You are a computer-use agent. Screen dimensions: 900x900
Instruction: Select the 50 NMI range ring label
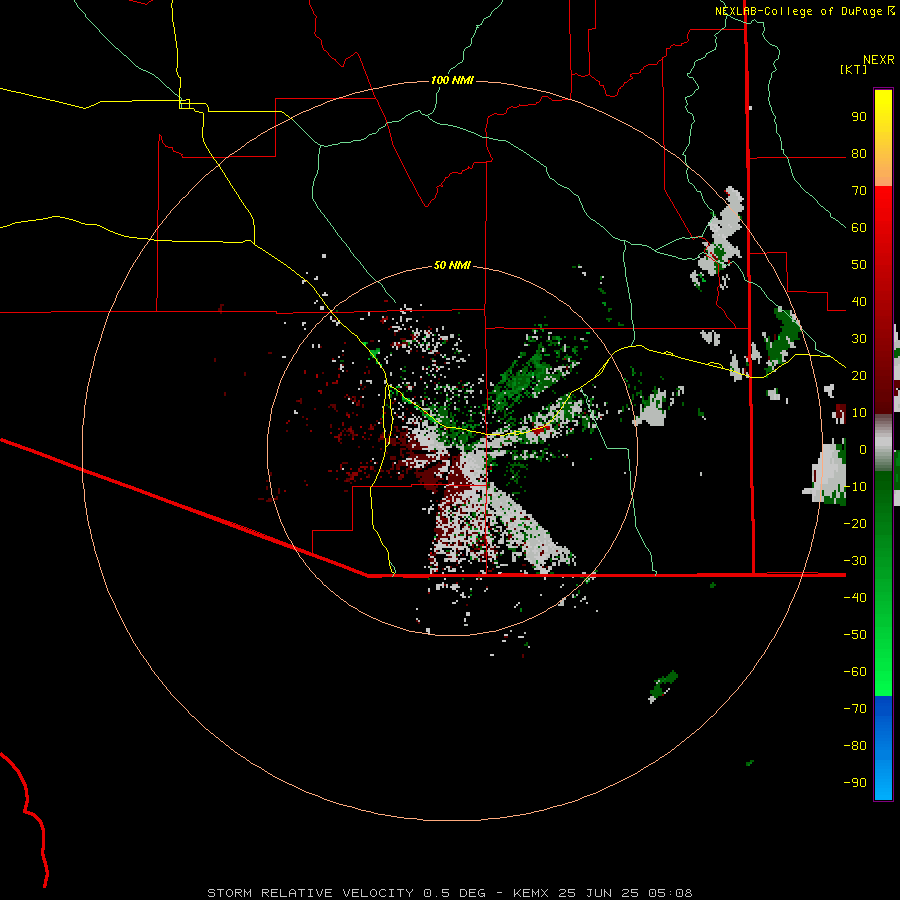tap(452, 265)
